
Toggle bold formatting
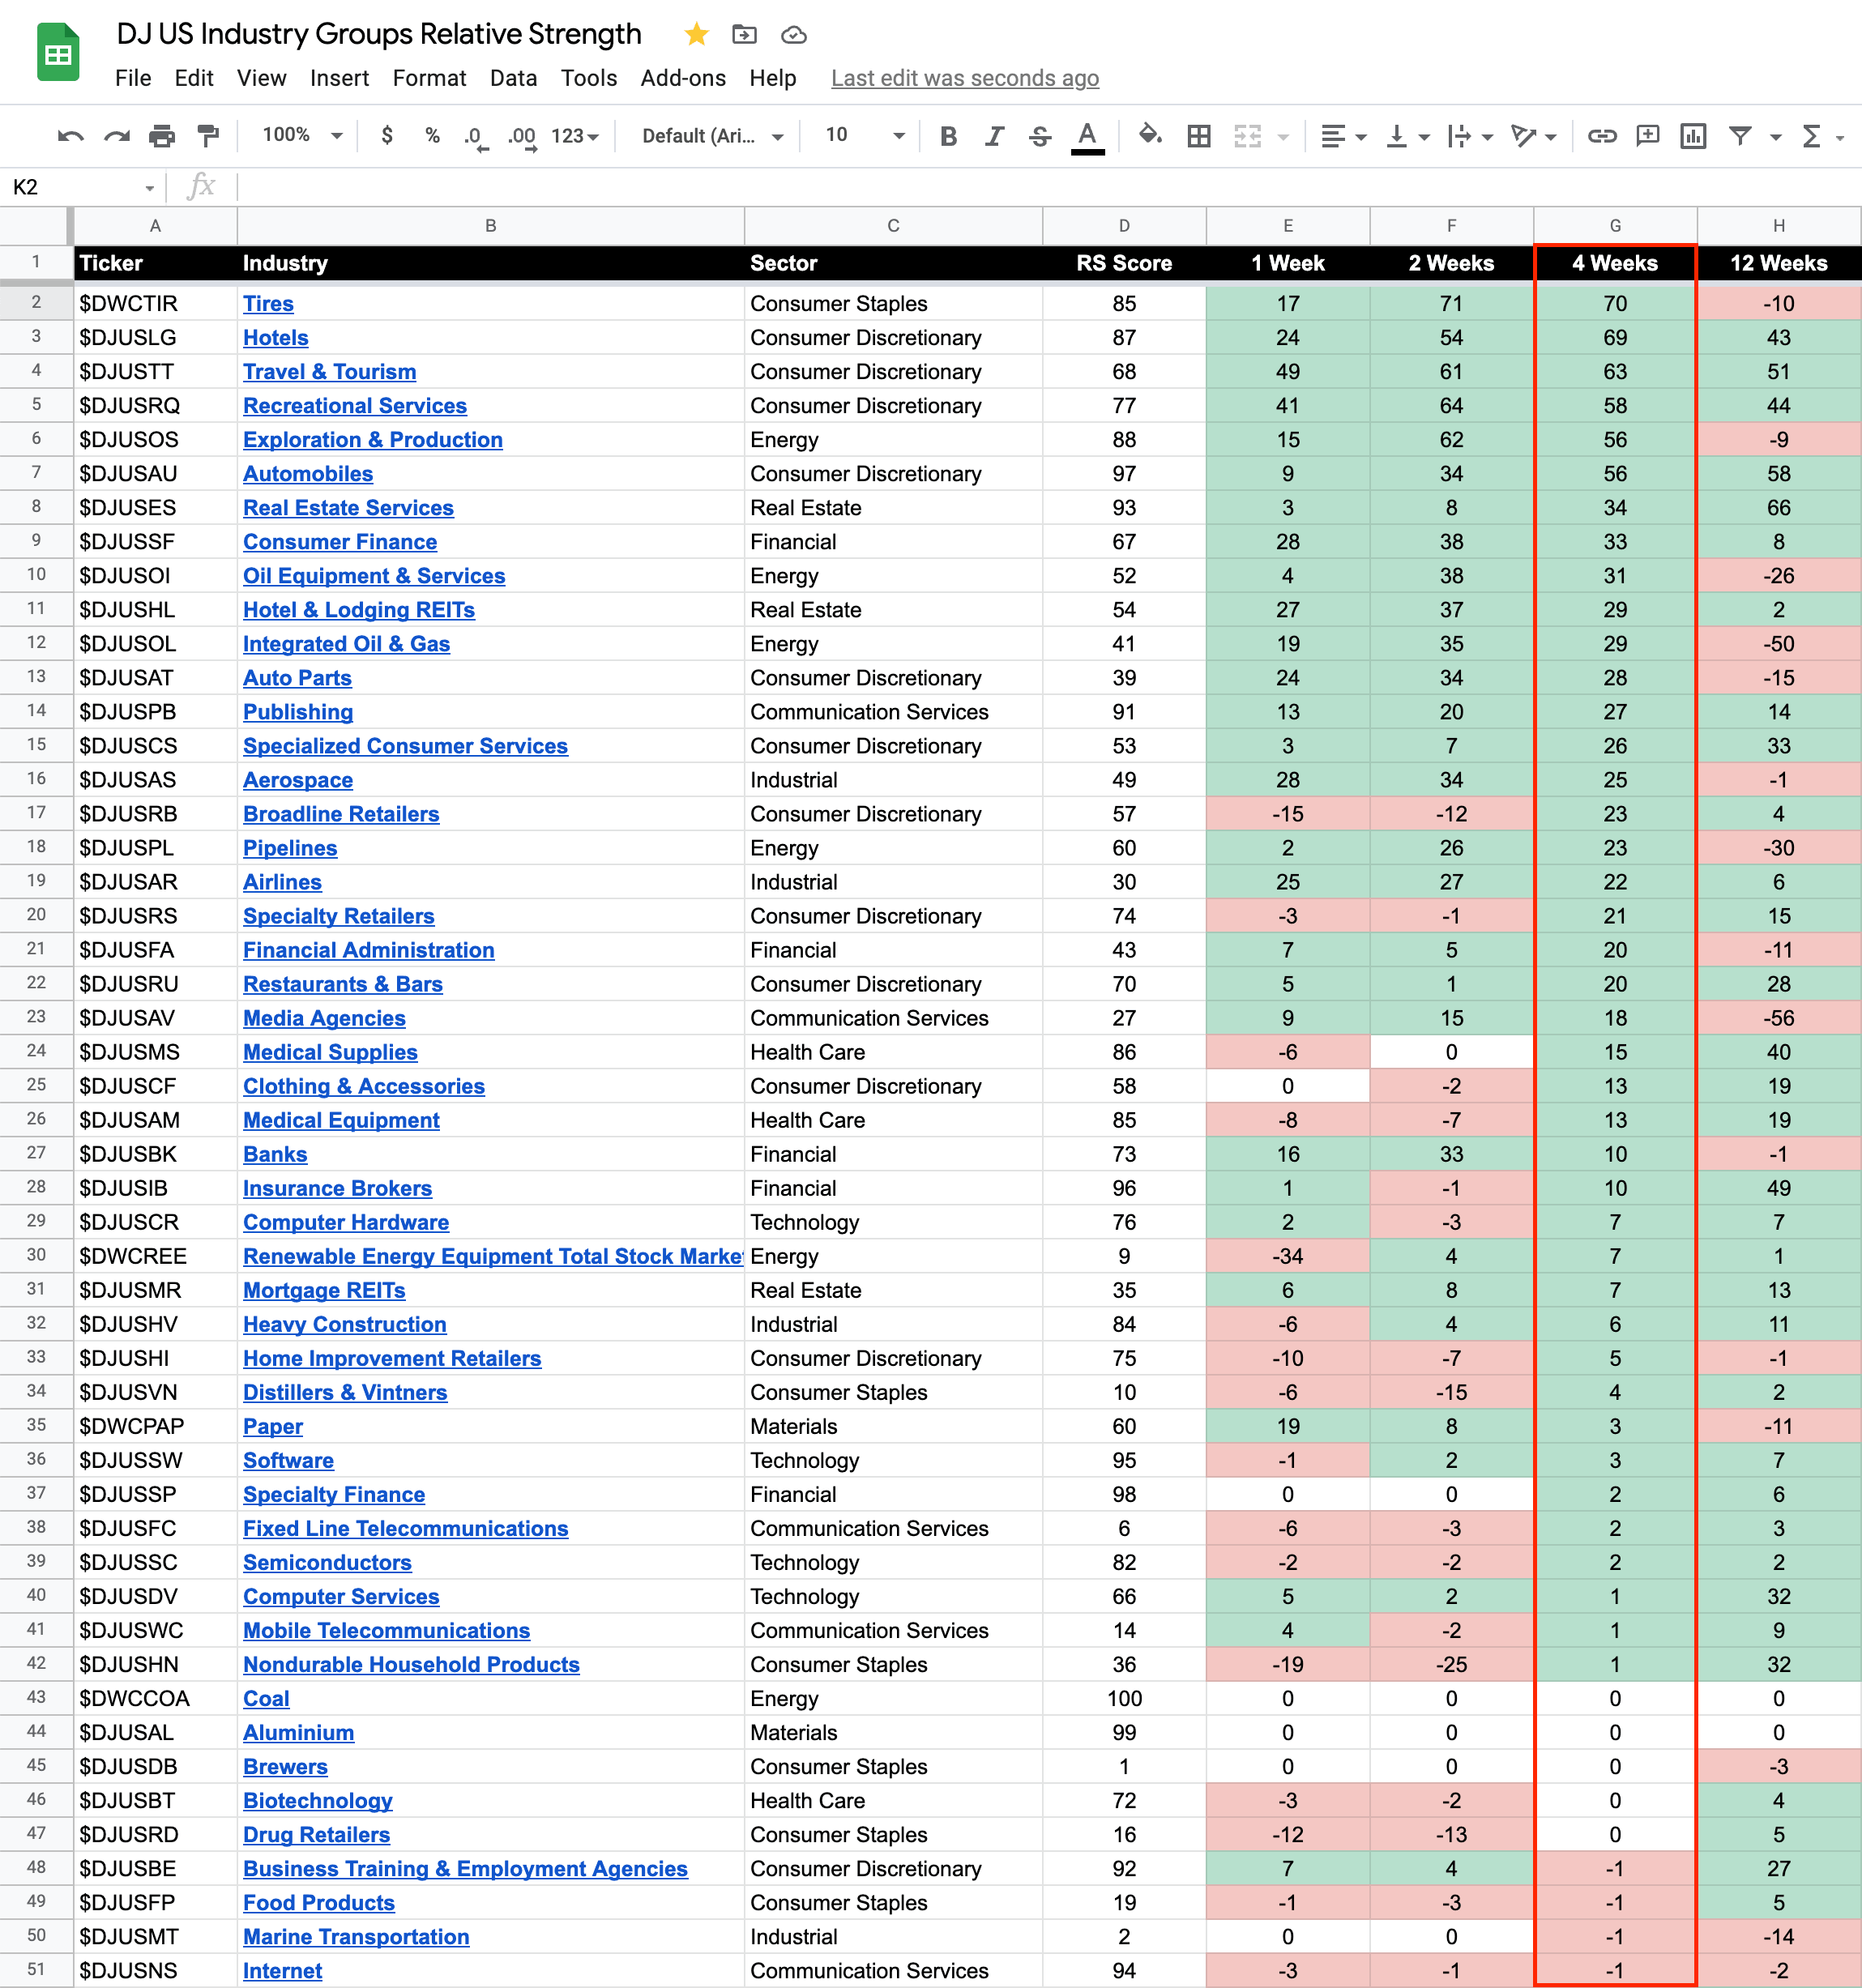pos(948,136)
